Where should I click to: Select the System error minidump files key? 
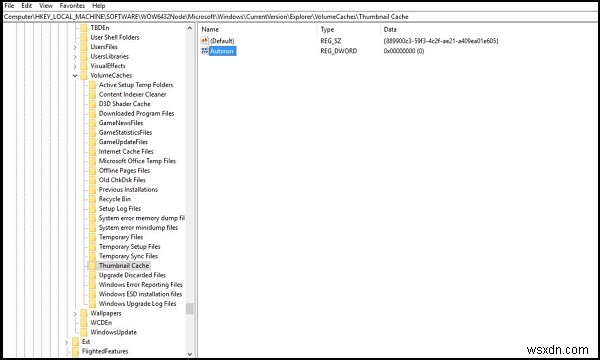(138, 228)
